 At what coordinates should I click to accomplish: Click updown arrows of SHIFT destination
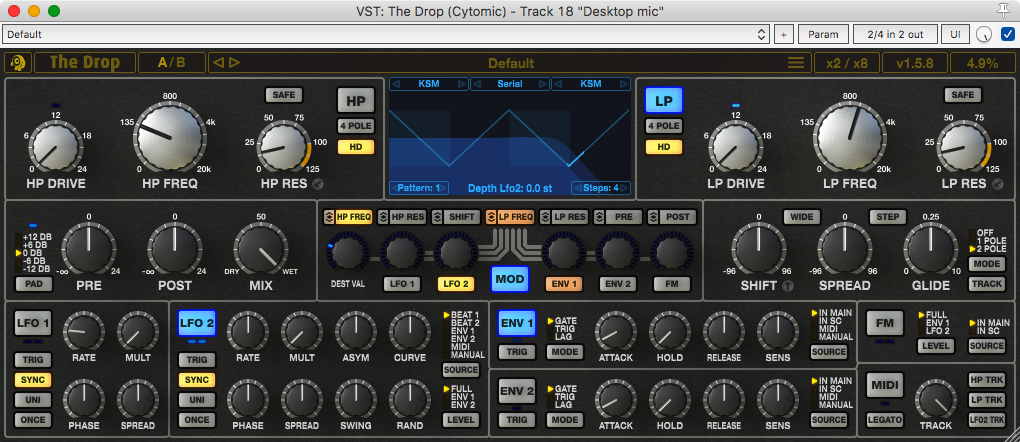coord(437,217)
